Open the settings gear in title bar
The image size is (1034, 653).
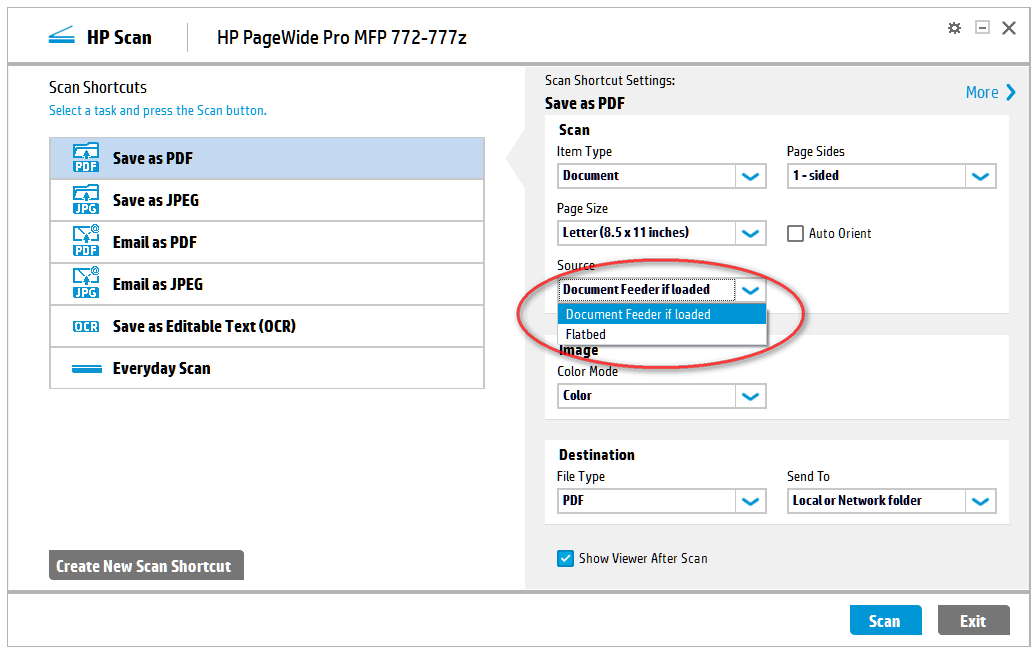click(954, 28)
